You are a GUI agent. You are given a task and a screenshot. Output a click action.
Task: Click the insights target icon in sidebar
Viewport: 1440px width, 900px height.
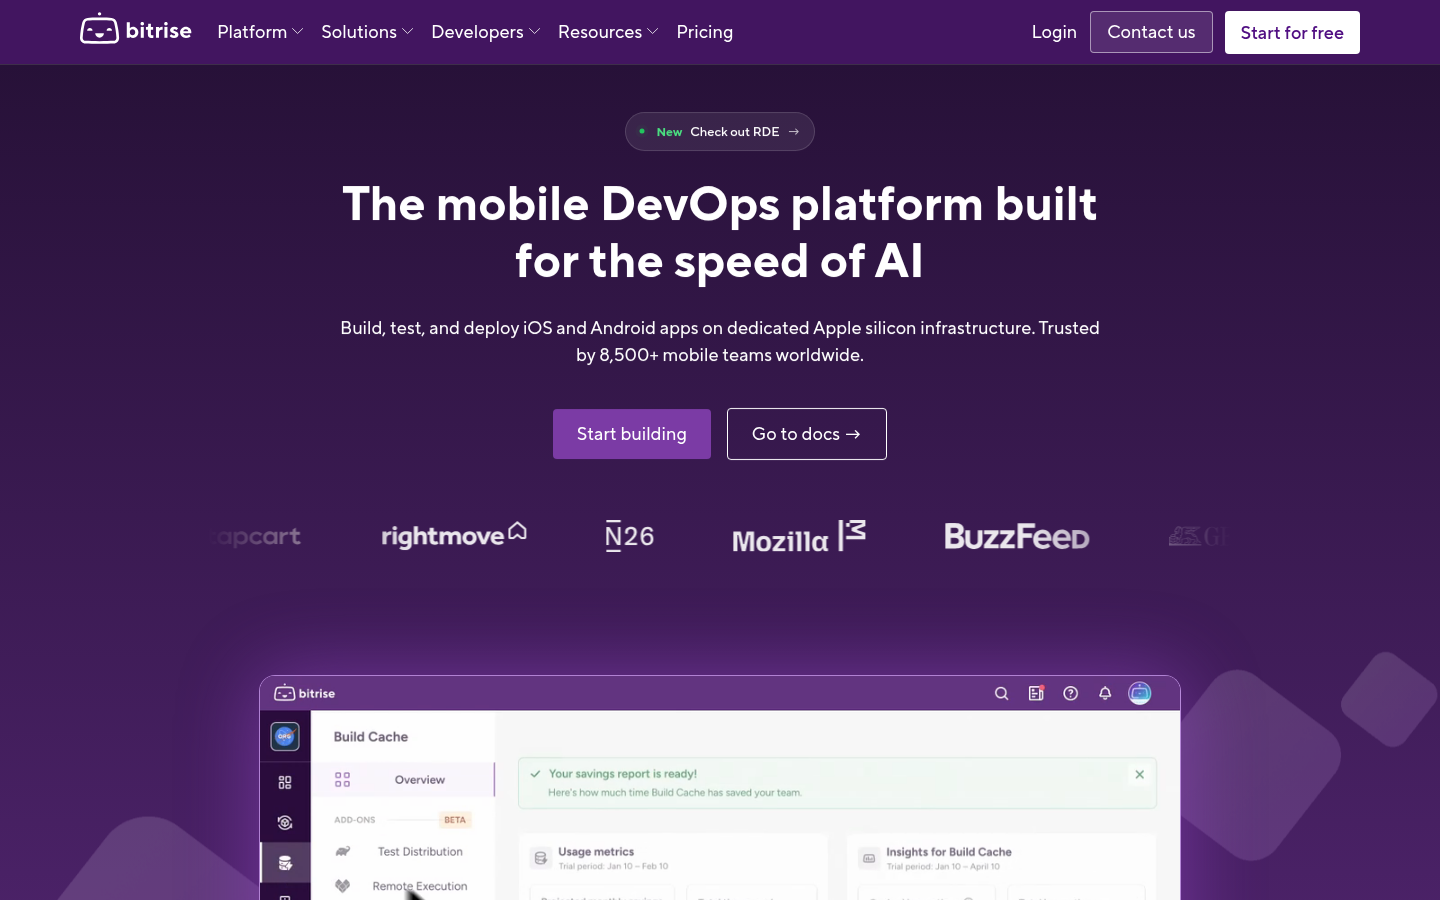click(285, 822)
